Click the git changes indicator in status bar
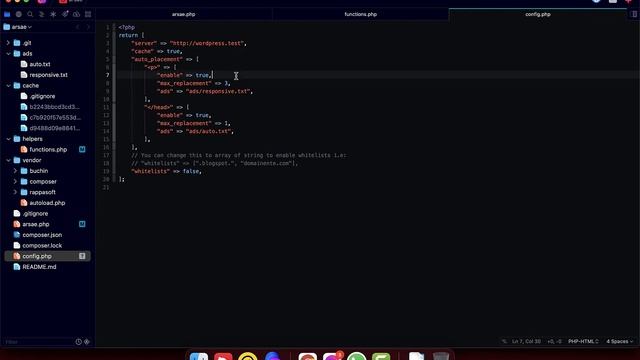The width and height of the screenshot is (640, 360). [554, 341]
